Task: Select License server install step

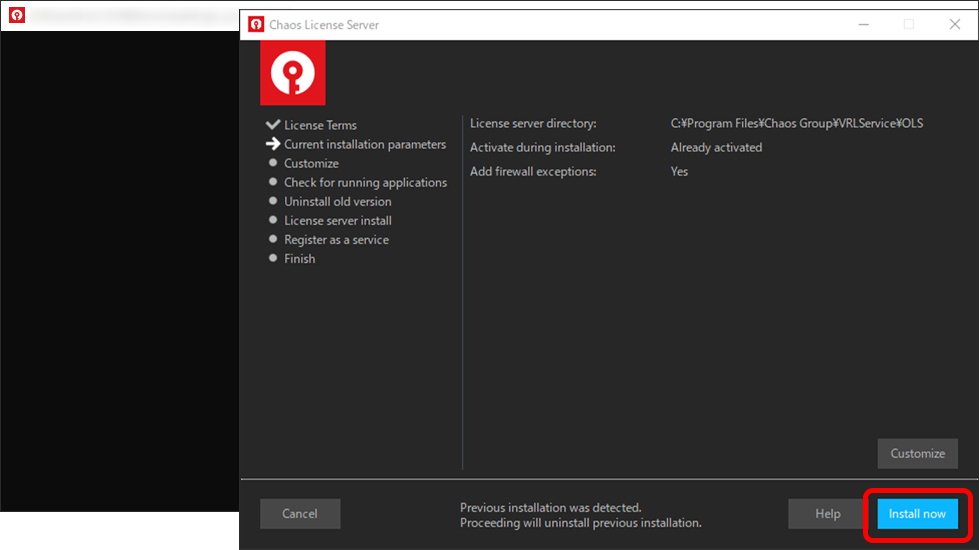Action: point(338,221)
